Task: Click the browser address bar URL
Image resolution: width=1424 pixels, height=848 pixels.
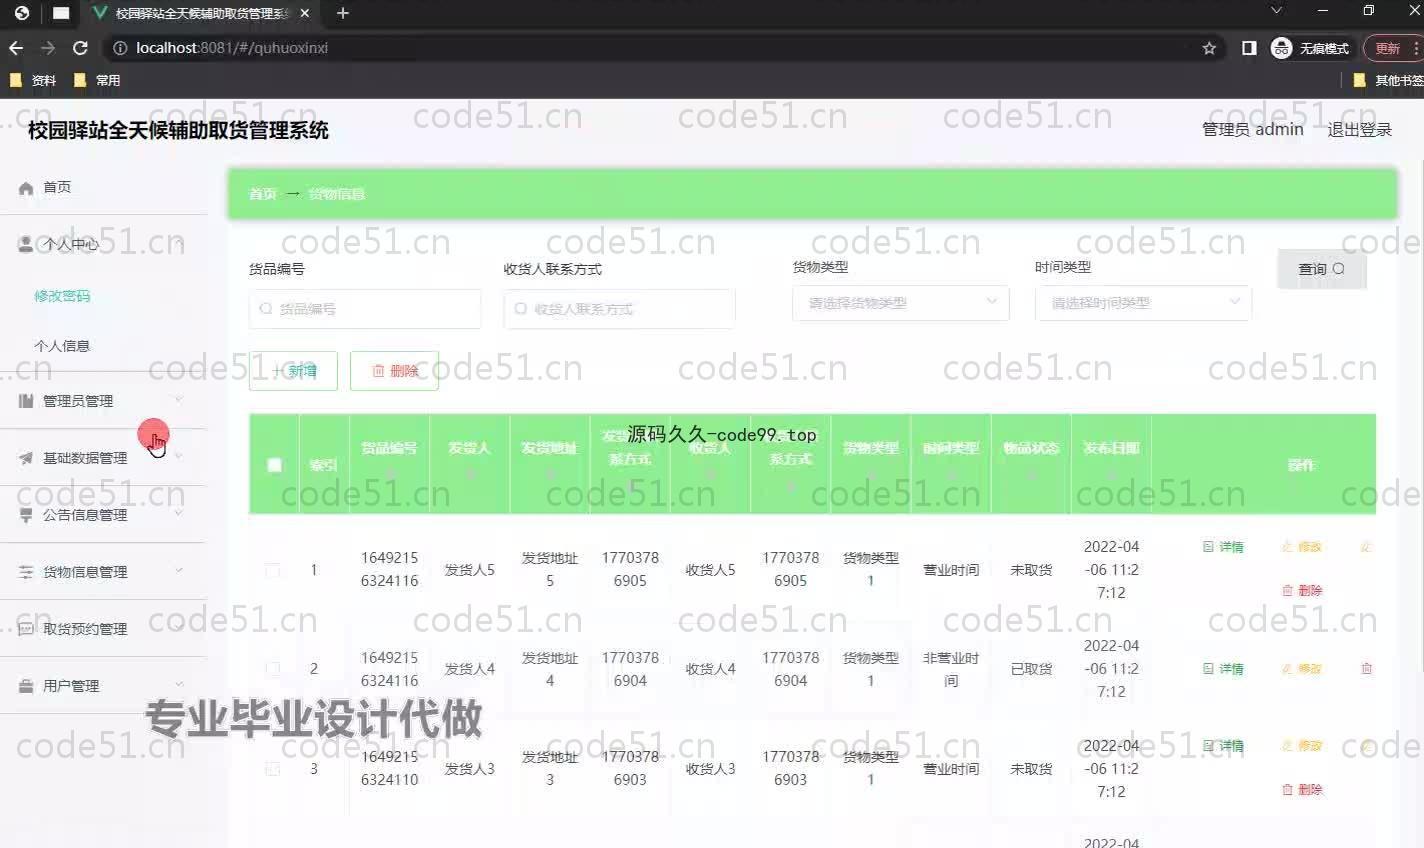Action: [x=232, y=48]
